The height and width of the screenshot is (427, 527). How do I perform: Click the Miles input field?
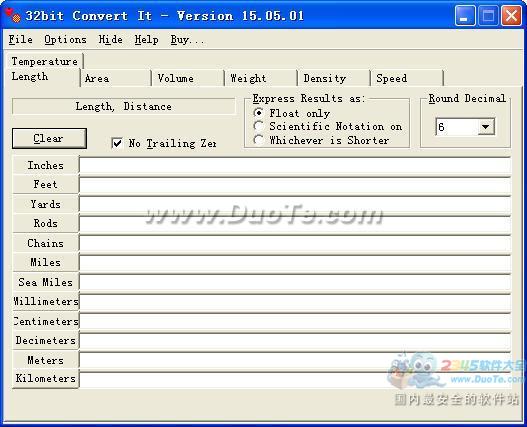tap(295, 263)
